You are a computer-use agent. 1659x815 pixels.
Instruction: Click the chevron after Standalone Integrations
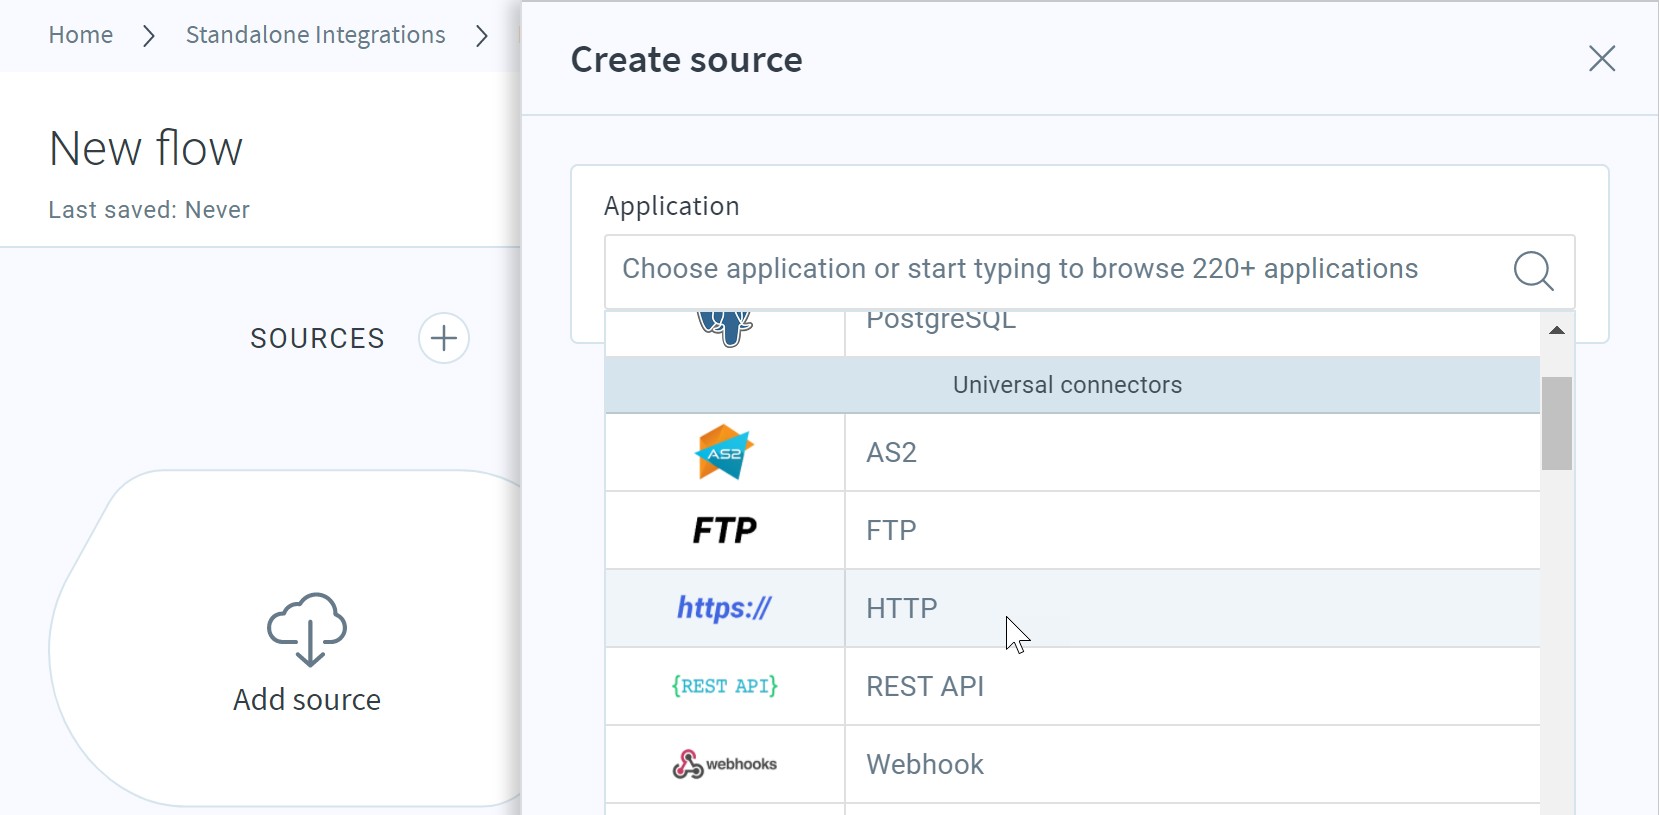tap(482, 36)
